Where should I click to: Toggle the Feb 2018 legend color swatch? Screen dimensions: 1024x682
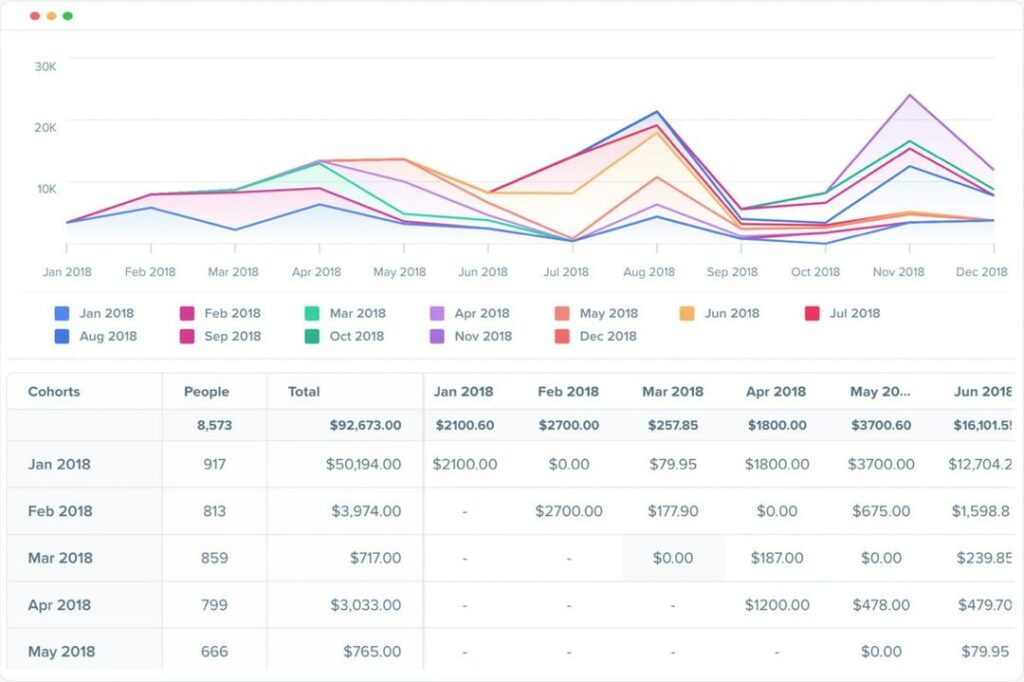(x=187, y=314)
